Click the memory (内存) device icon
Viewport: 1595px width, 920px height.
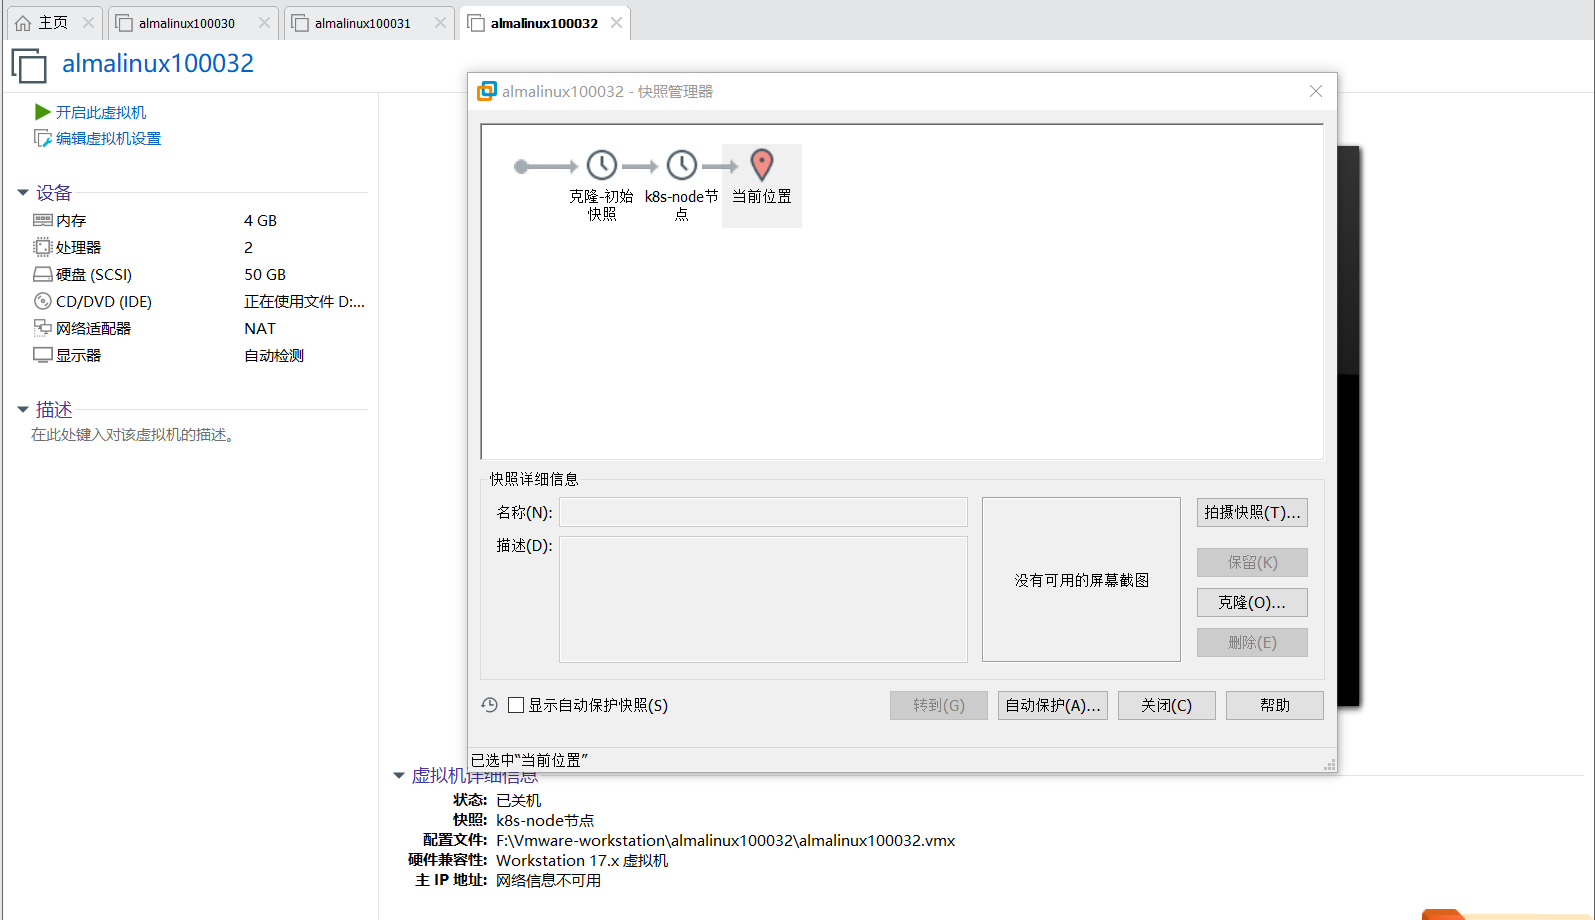tap(43, 220)
